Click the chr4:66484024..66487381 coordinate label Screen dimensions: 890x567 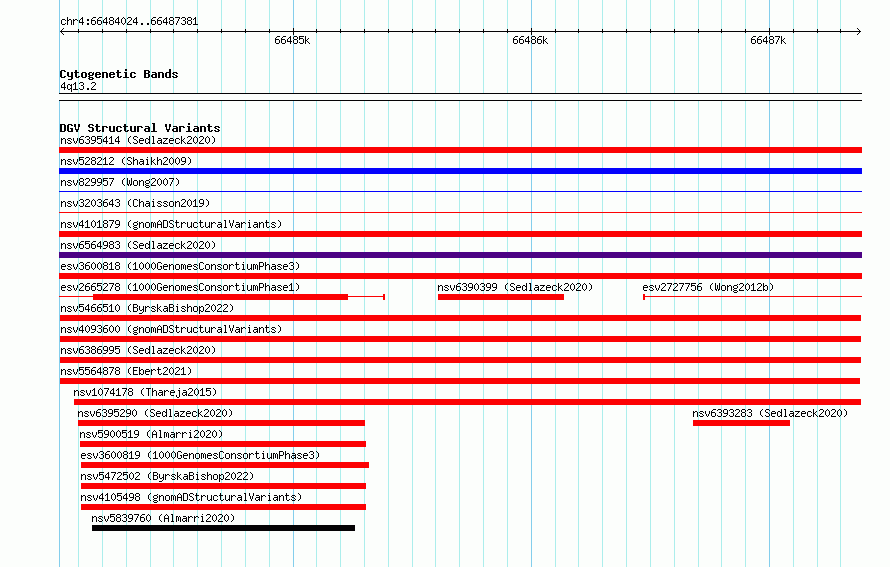pyautogui.click(x=129, y=22)
